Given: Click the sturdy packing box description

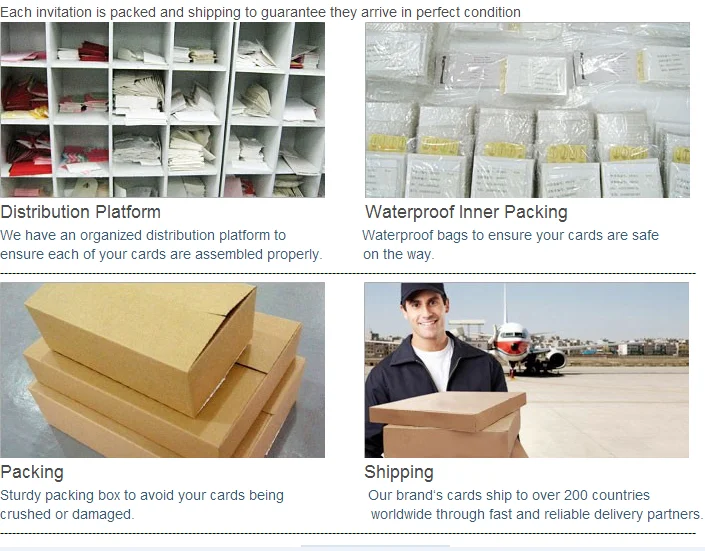Looking at the screenshot, I should 142,505.
